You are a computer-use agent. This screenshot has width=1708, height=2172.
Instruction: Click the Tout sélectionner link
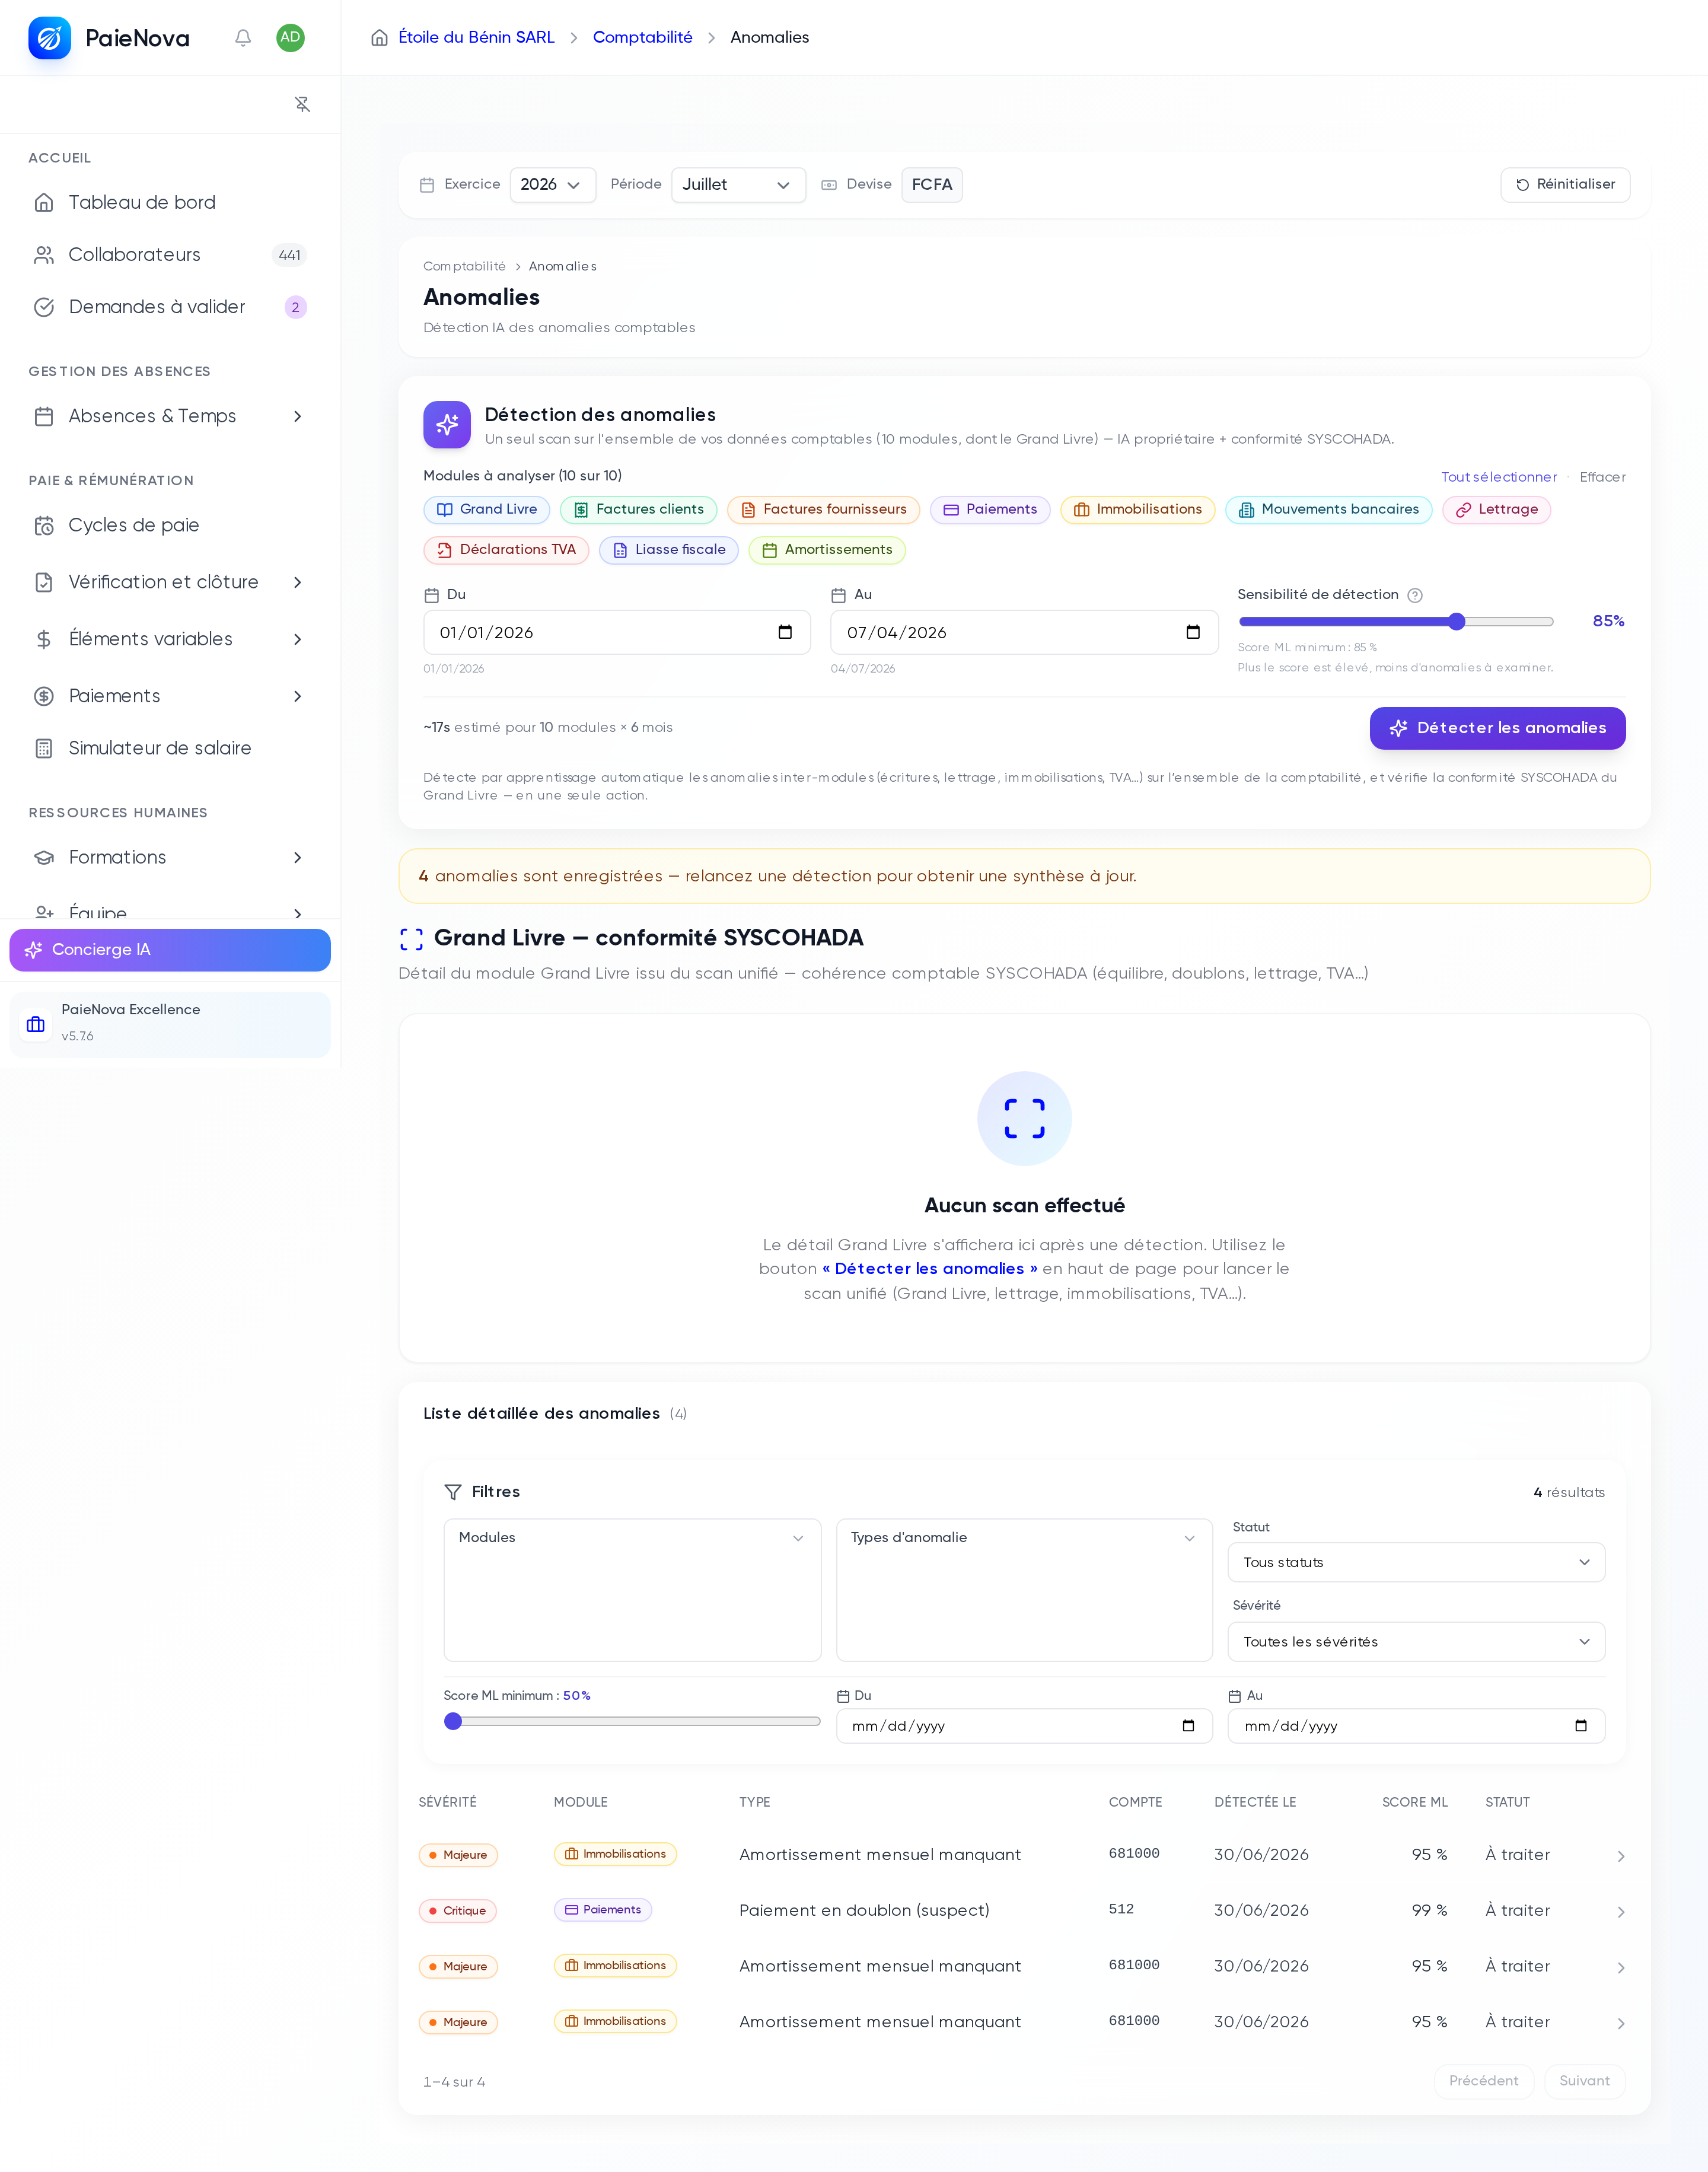pyautogui.click(x=1498, y=477)
